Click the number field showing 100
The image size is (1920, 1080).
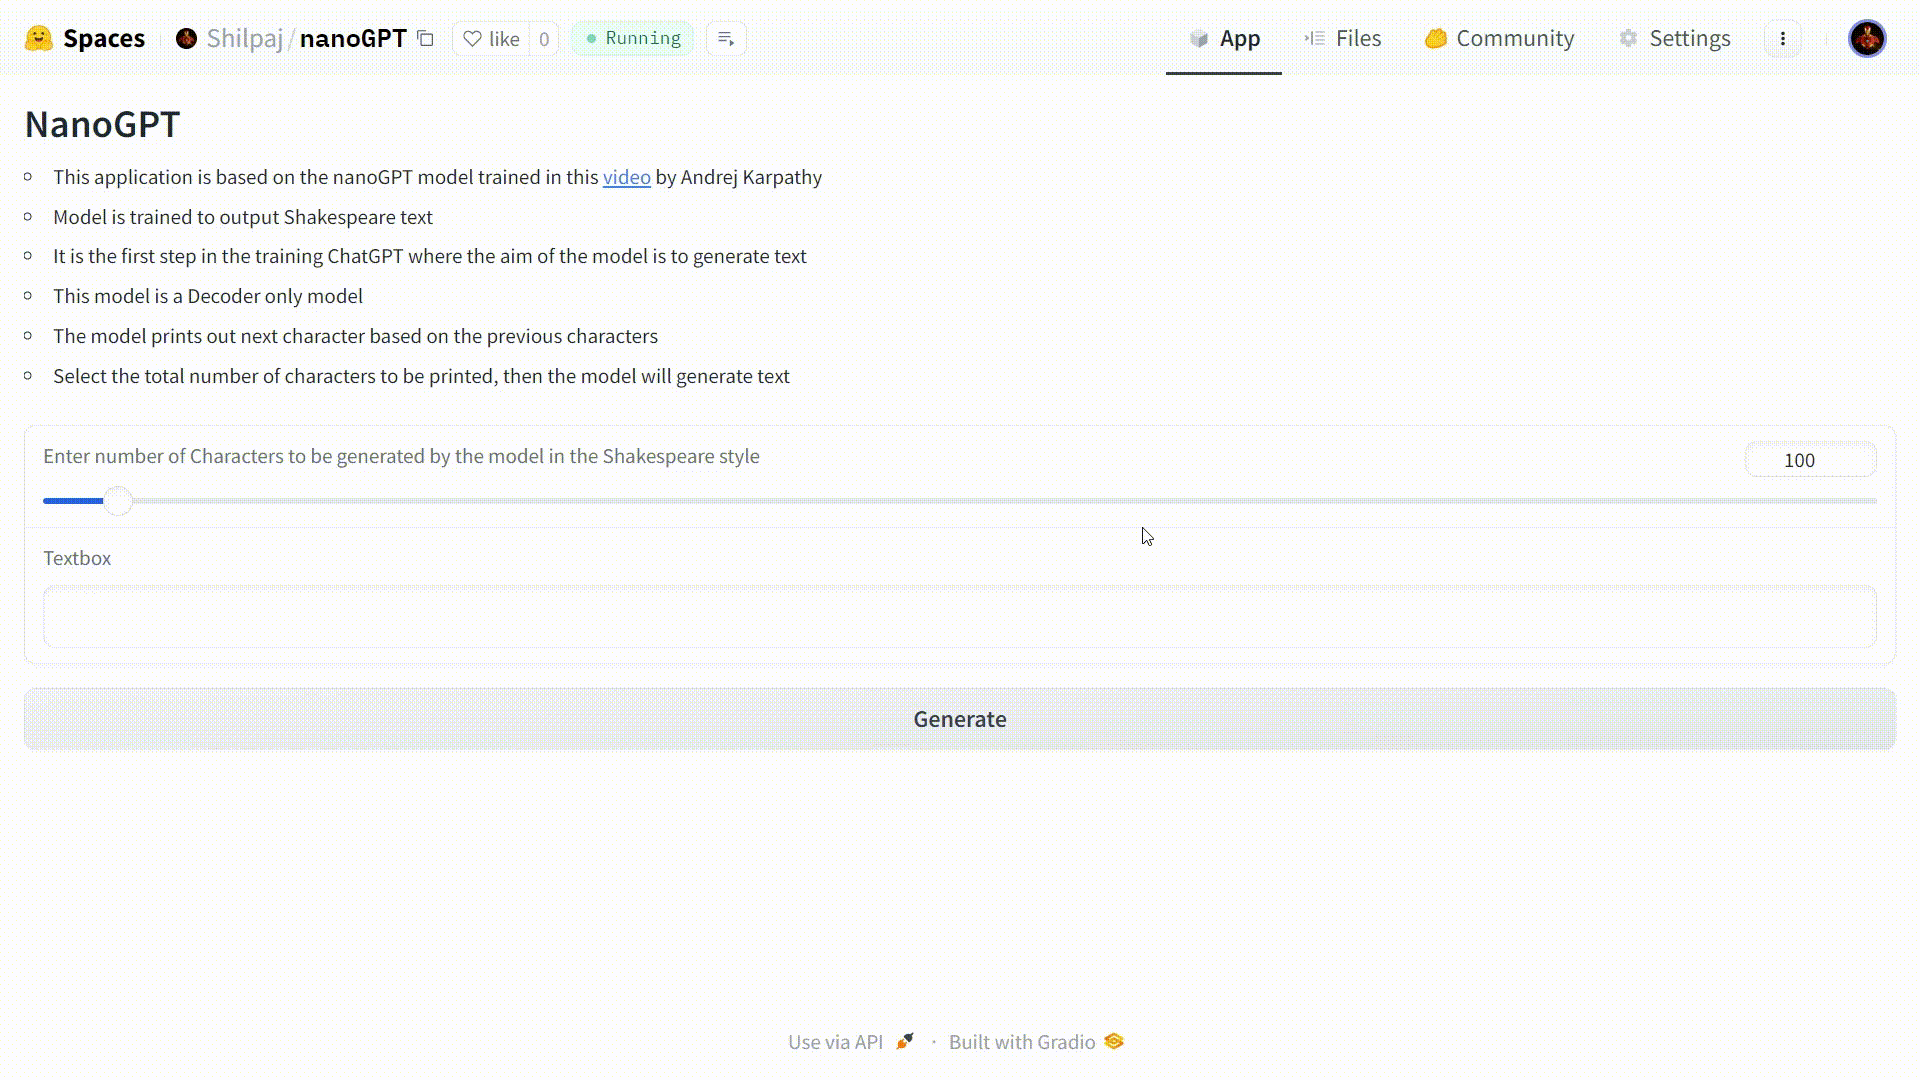[1810, 460]
